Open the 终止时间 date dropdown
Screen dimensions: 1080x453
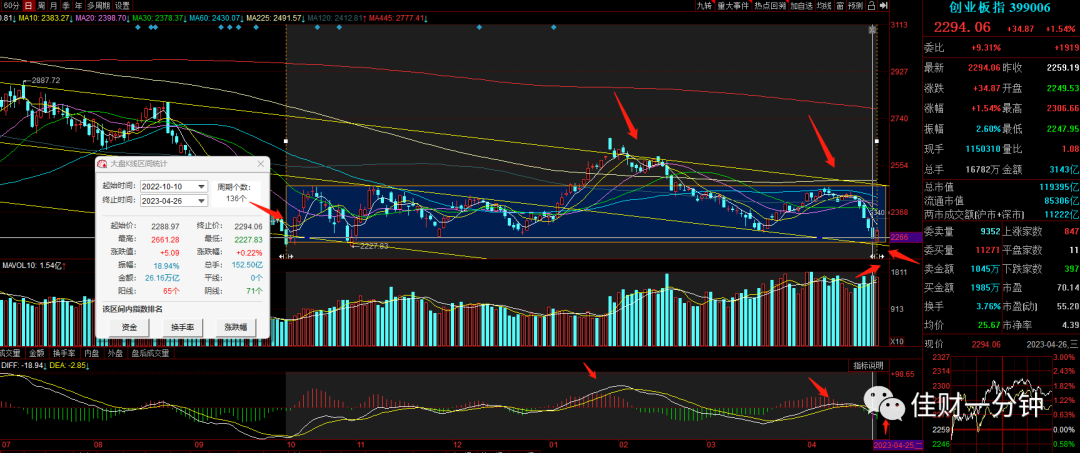[201, 200]
